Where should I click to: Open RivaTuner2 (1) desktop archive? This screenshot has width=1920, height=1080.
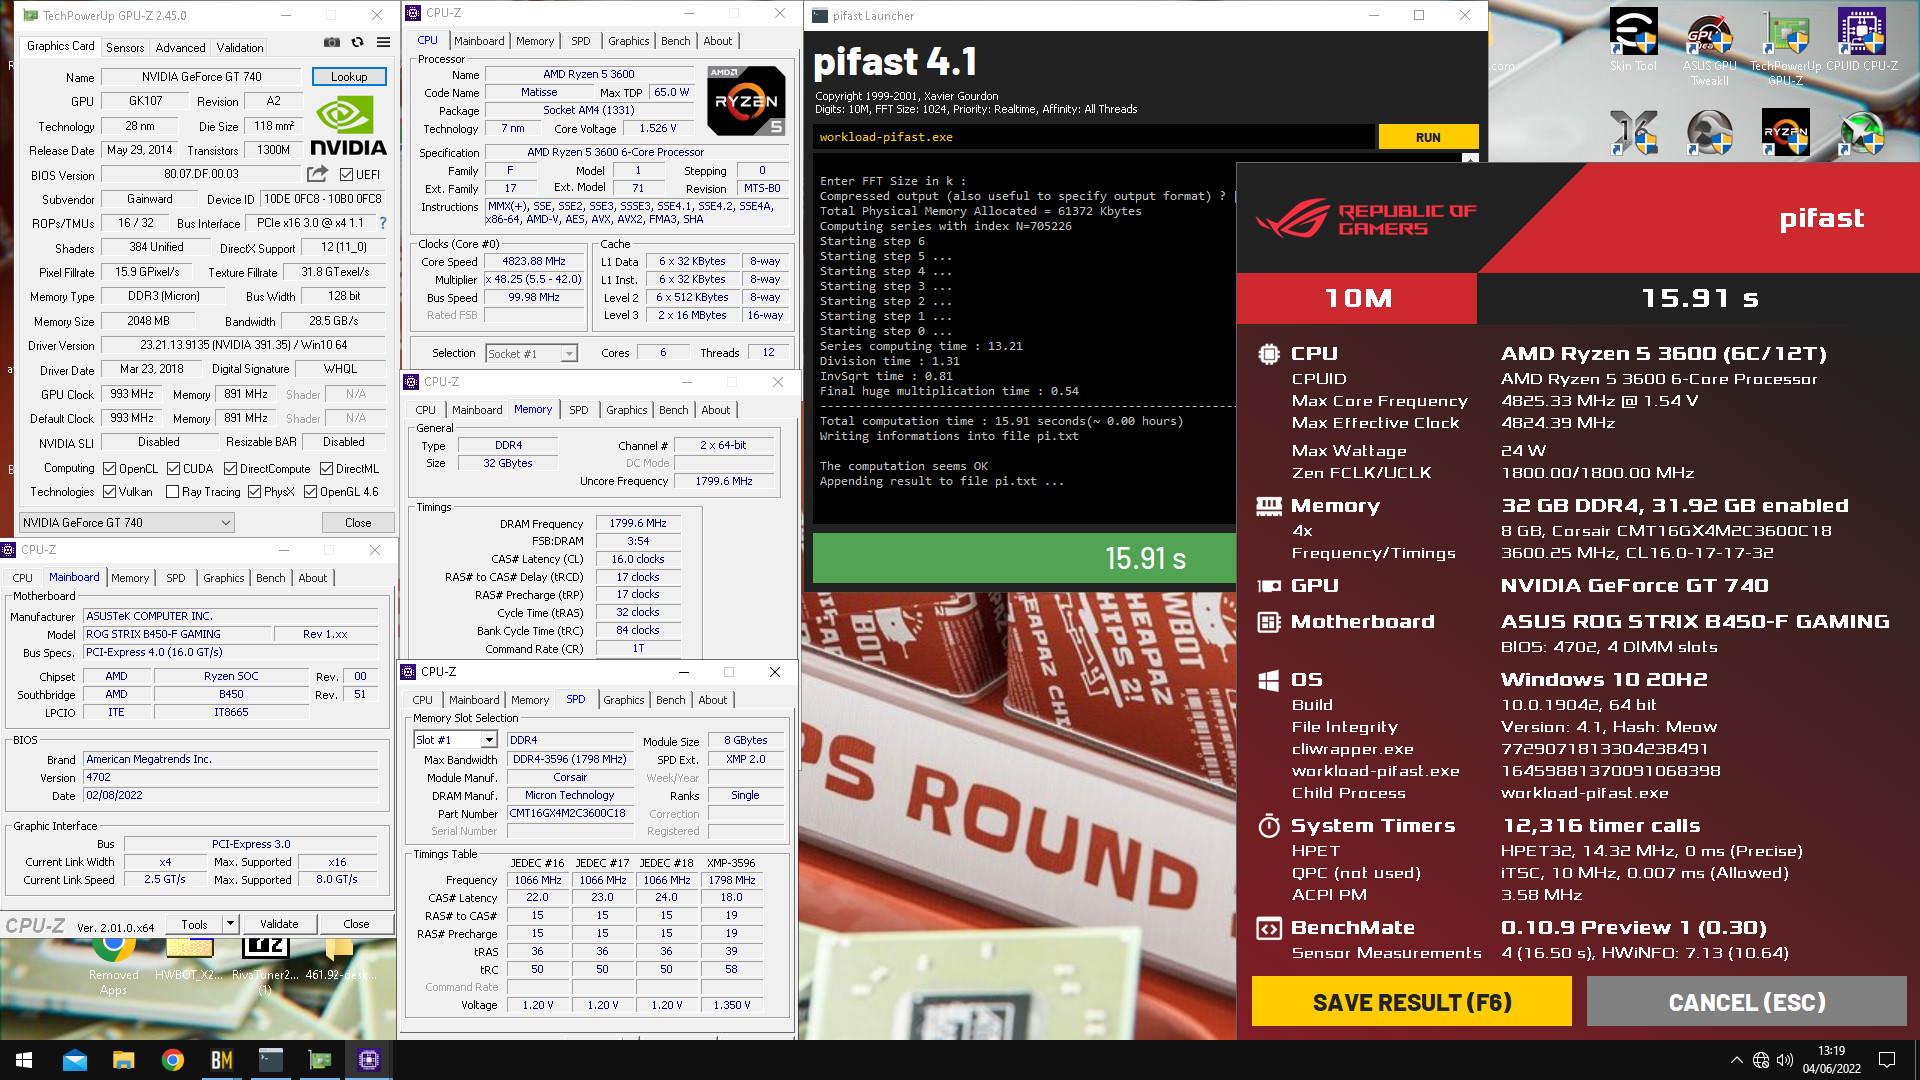pyautogui.click(x=265, y=966)
